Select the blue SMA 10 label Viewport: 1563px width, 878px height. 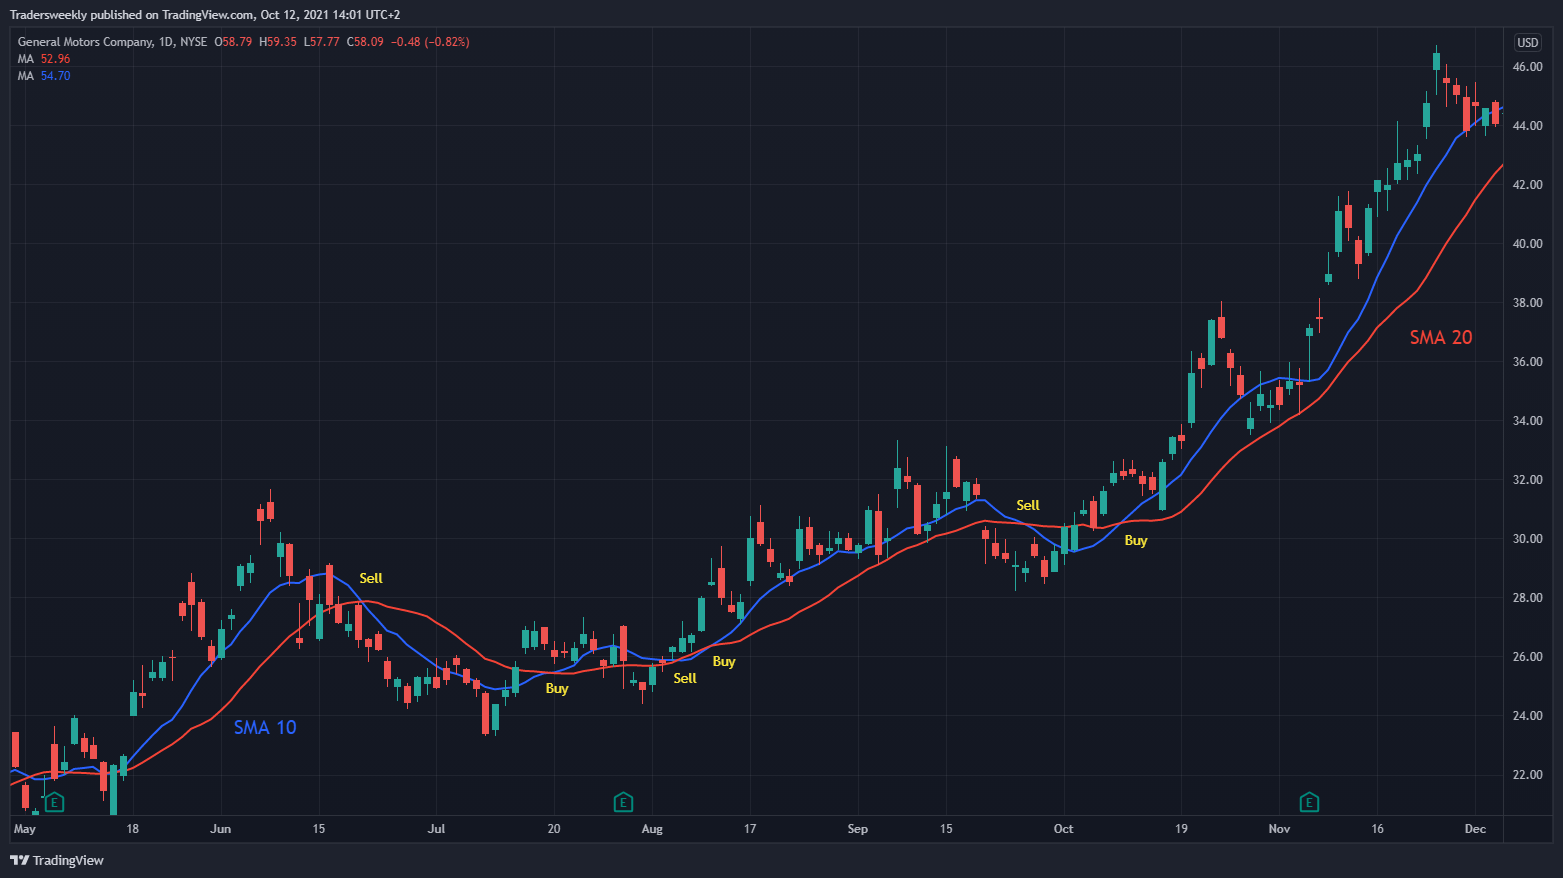point(265,727)
